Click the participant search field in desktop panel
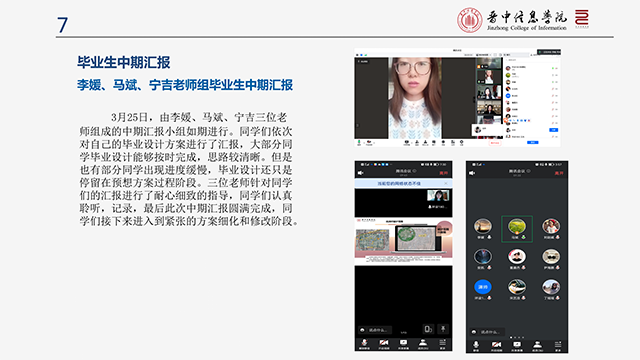The width and height of the screenshot is (640, 360). pos(531,60)
